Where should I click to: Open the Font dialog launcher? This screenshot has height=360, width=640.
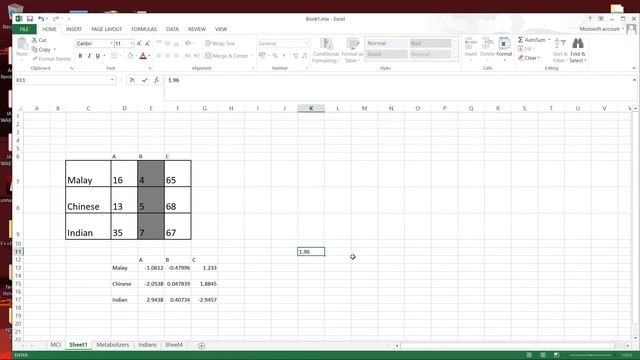150,68
